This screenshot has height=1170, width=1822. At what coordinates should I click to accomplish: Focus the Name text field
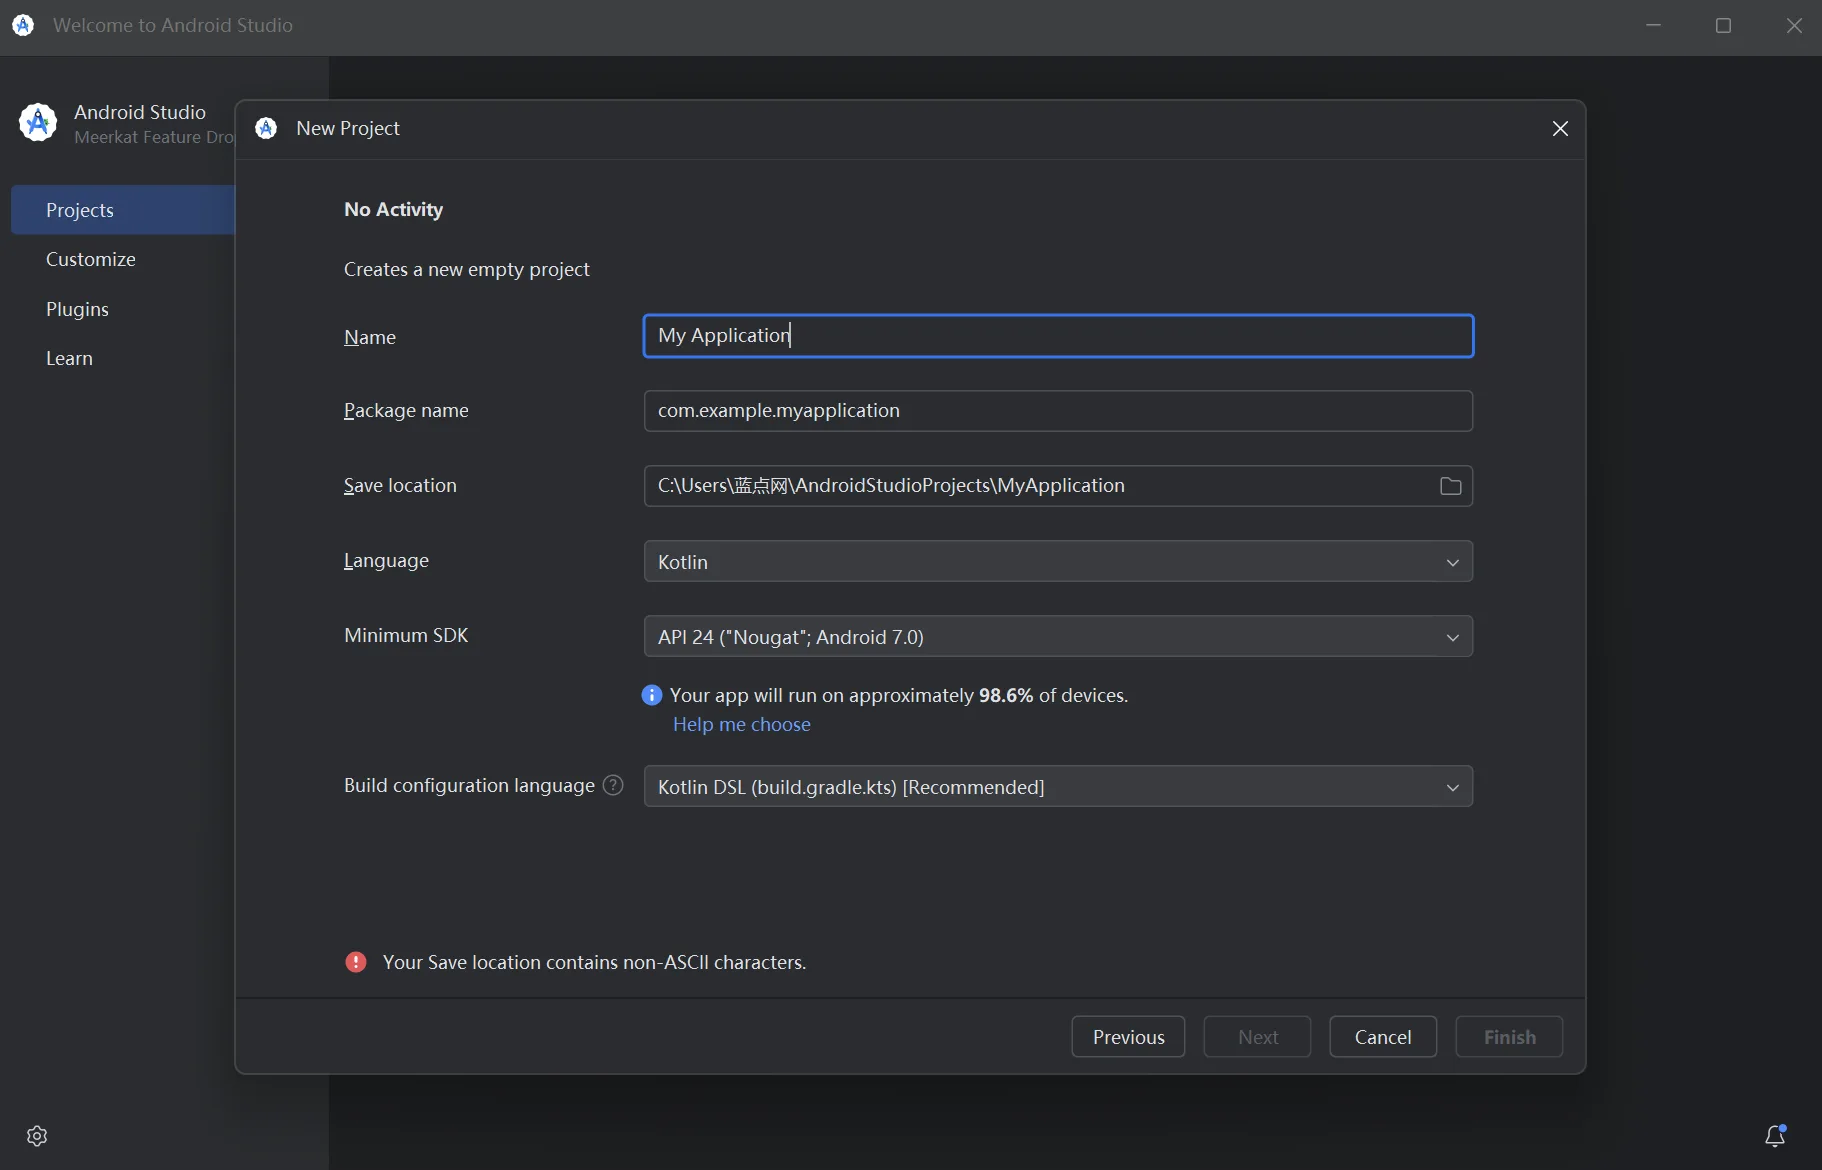pos(1058,336)
